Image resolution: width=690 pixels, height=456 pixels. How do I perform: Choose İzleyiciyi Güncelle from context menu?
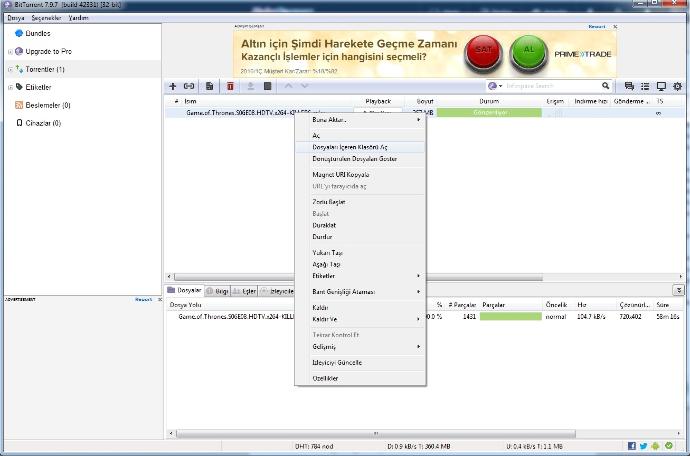coord(360,363)
